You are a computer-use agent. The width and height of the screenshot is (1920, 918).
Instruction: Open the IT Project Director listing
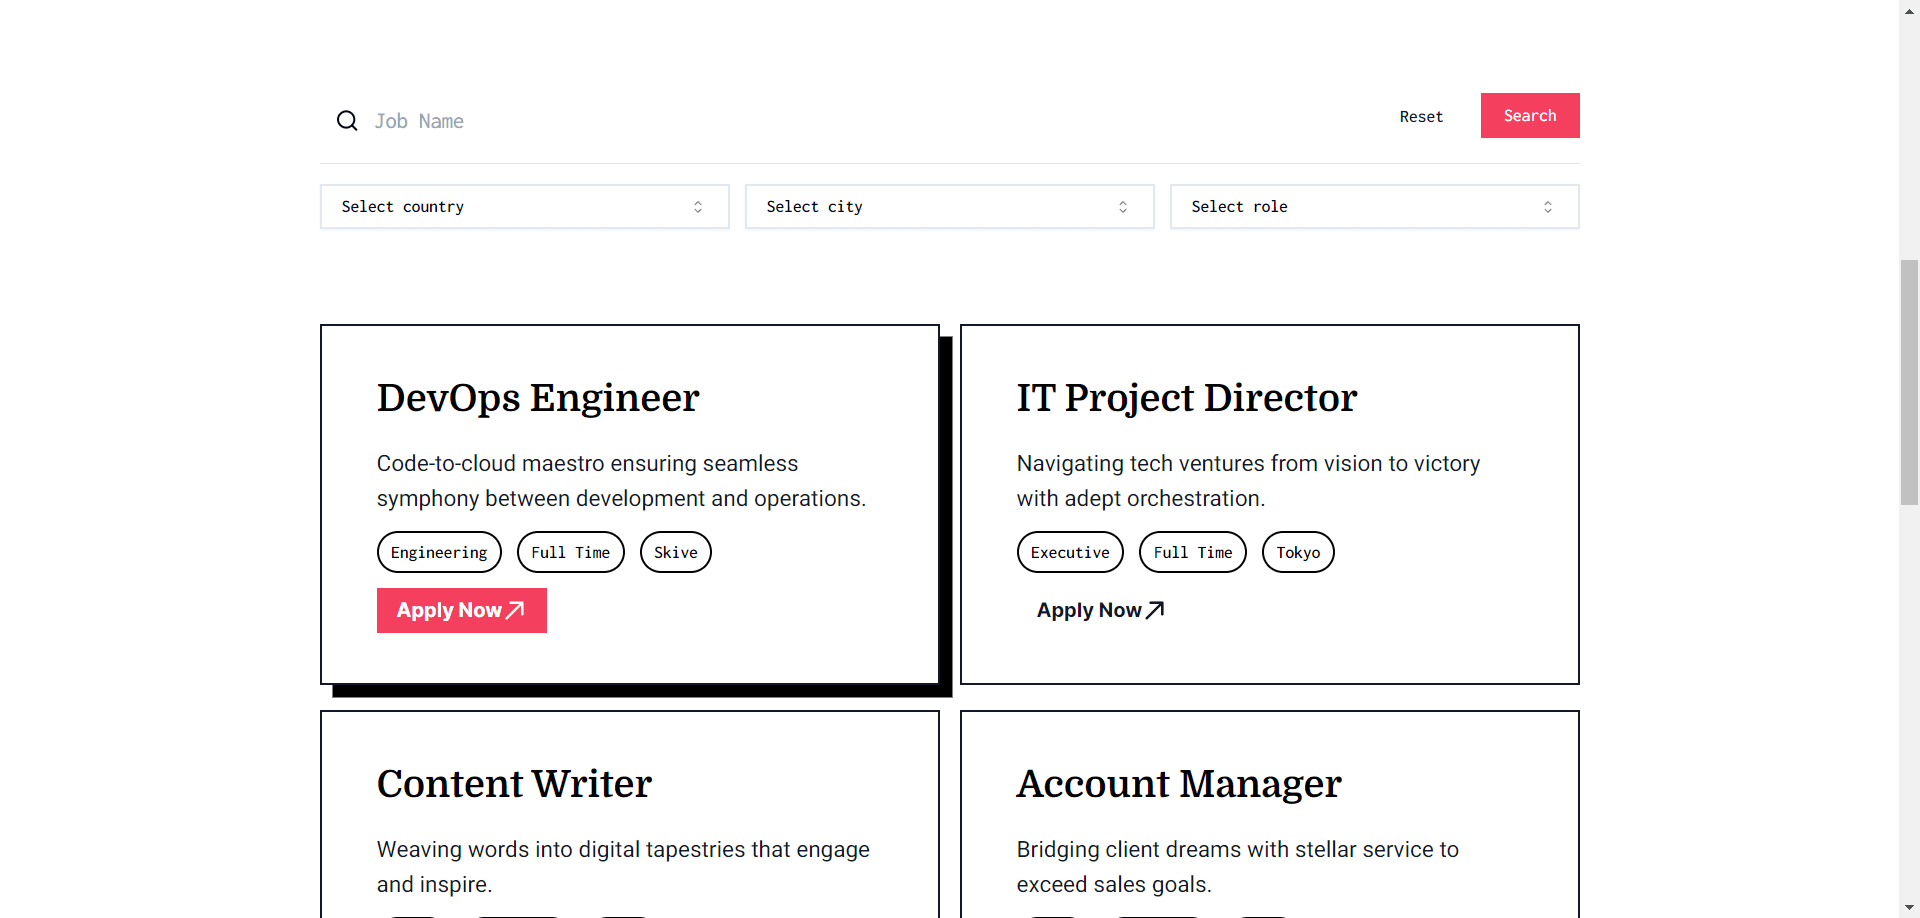point(1187,398)
